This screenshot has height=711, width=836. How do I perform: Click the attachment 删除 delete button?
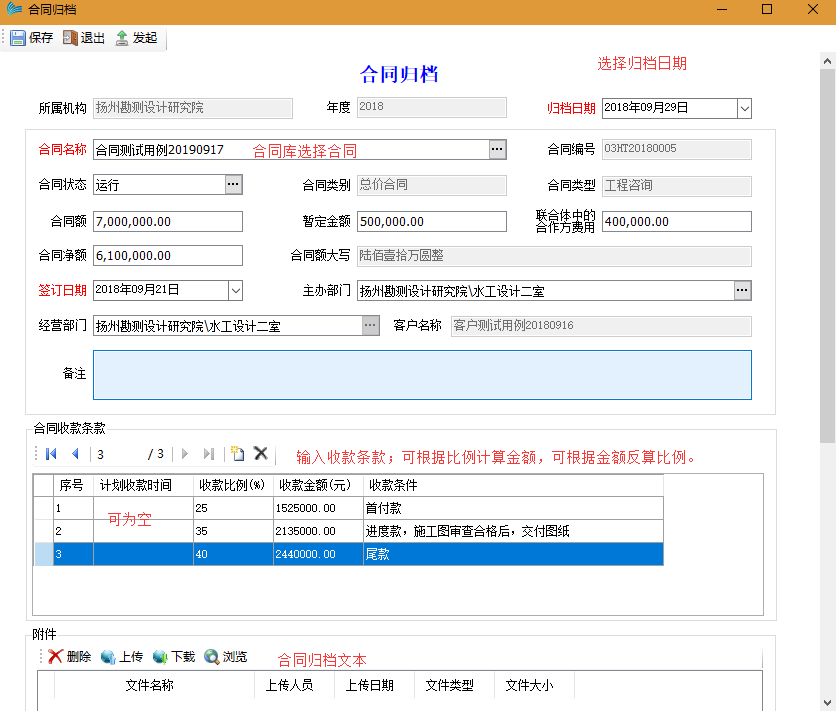70,657
